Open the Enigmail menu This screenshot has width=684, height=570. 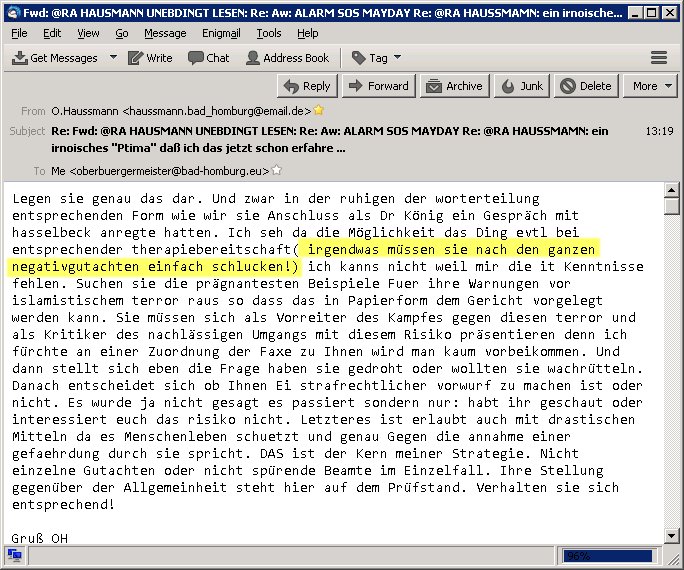pos(221,33)
